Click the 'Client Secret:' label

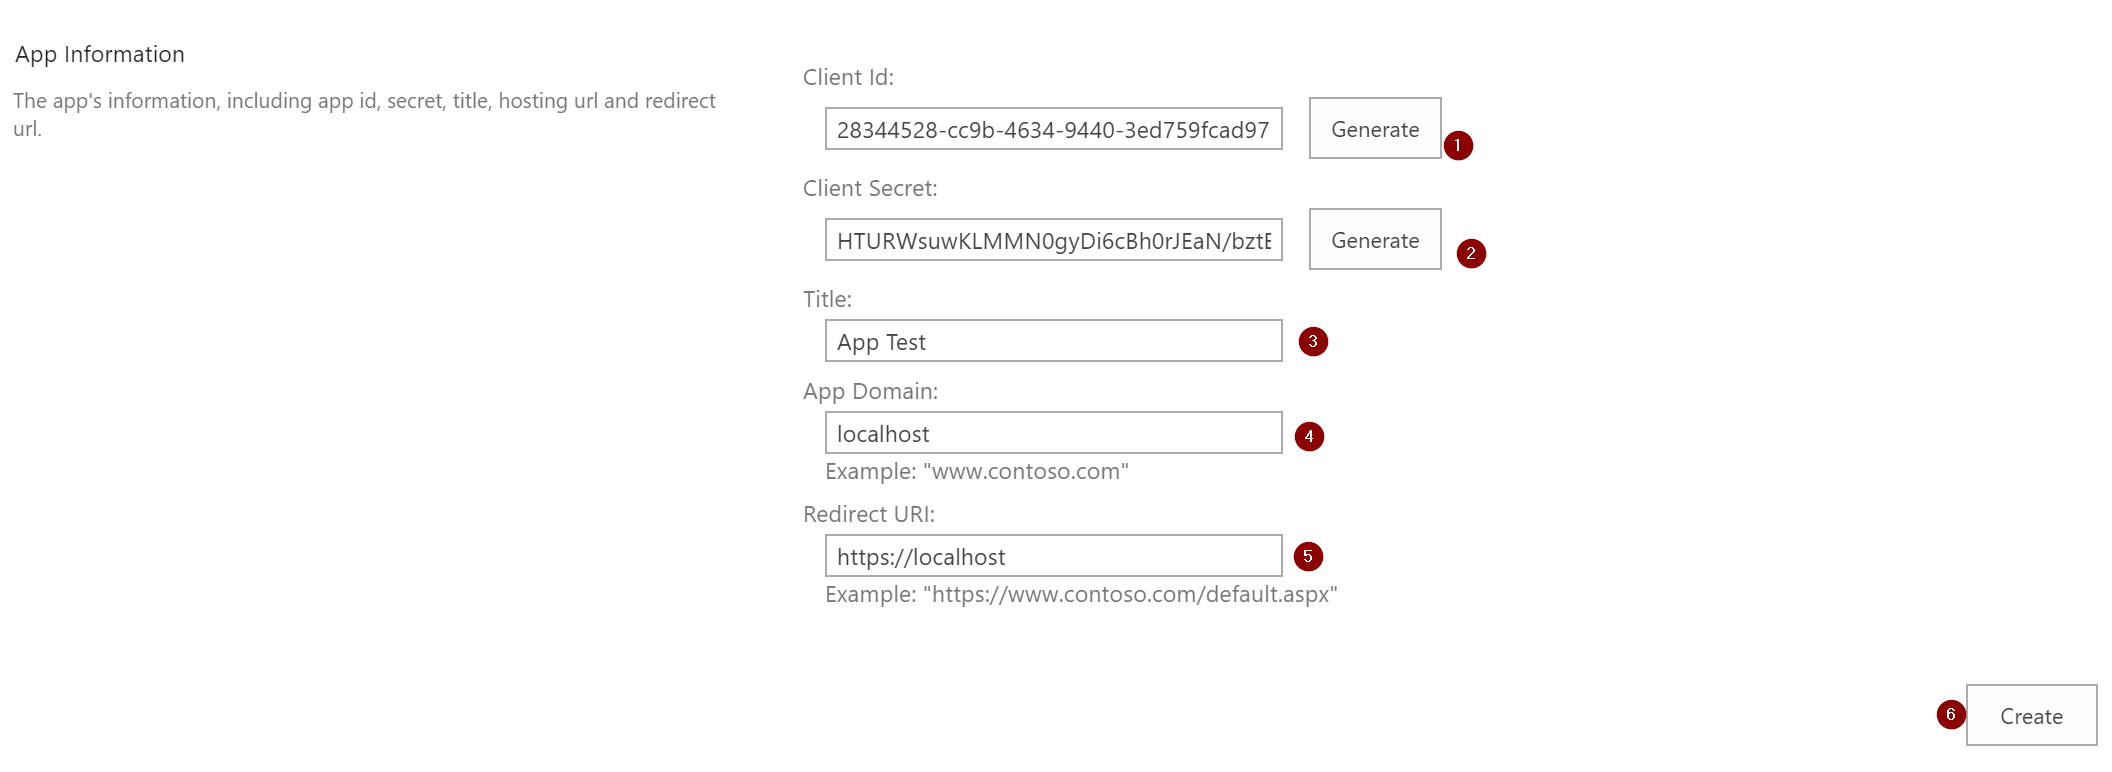pos(870,188)
